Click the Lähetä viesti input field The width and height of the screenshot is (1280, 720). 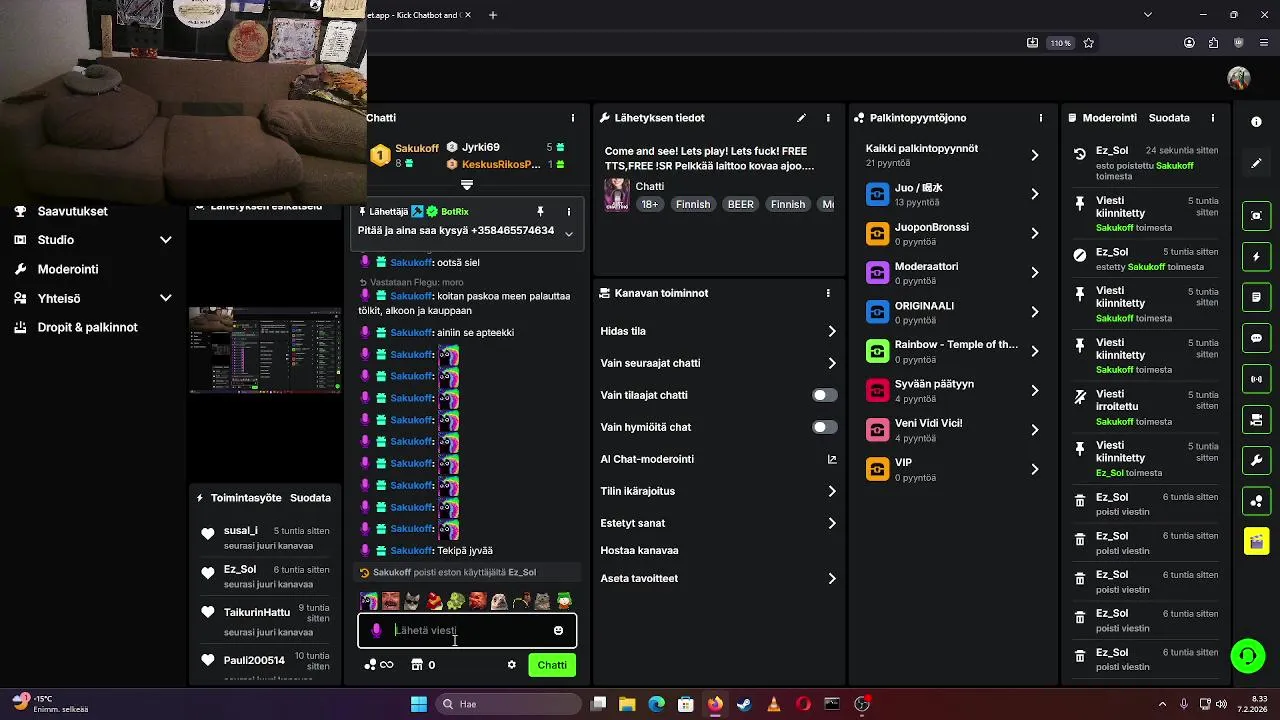466,631
